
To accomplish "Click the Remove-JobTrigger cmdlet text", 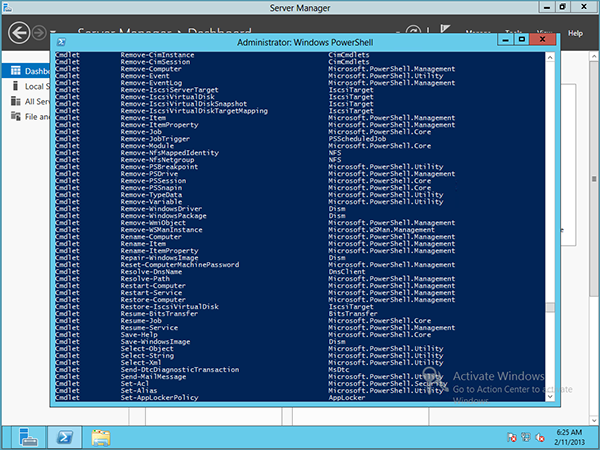I will [x=155, y=139].
